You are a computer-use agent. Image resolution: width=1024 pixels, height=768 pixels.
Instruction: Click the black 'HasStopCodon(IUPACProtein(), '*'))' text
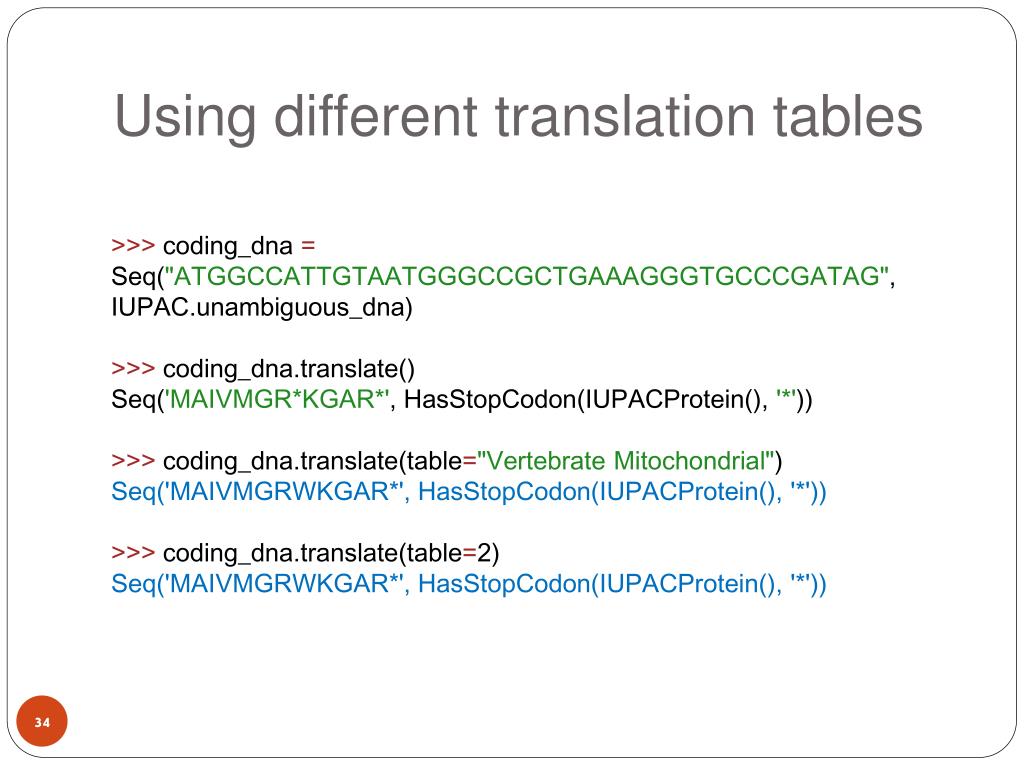point(608,400)
